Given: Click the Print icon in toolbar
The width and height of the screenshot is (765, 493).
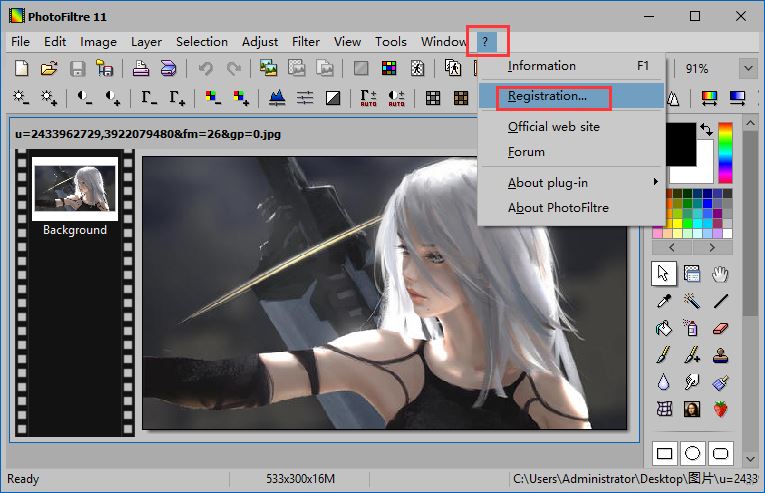Looking at the screenshot, I should 141,69.
